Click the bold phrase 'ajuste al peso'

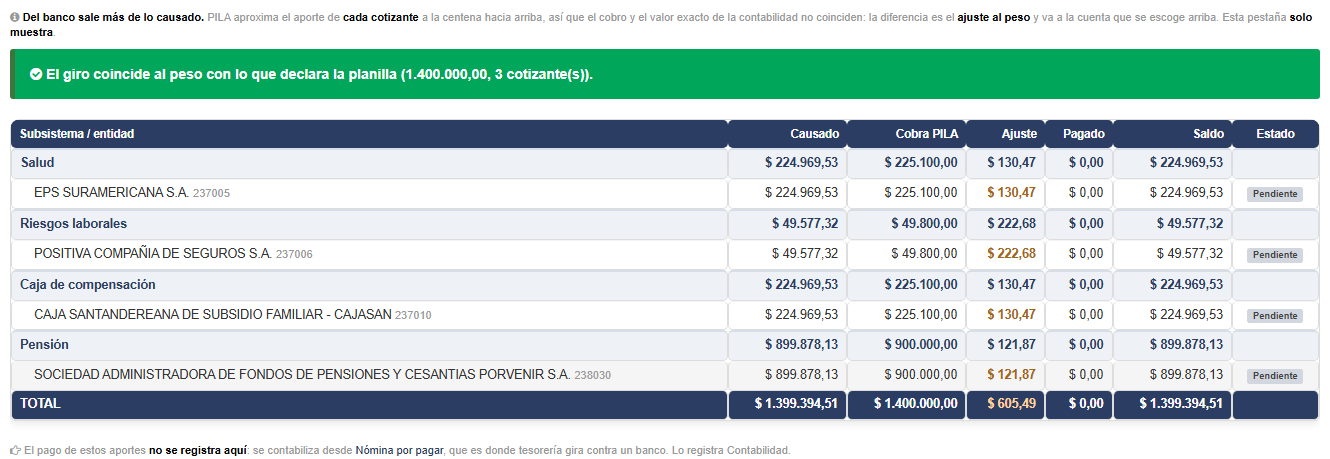point(993,18)
